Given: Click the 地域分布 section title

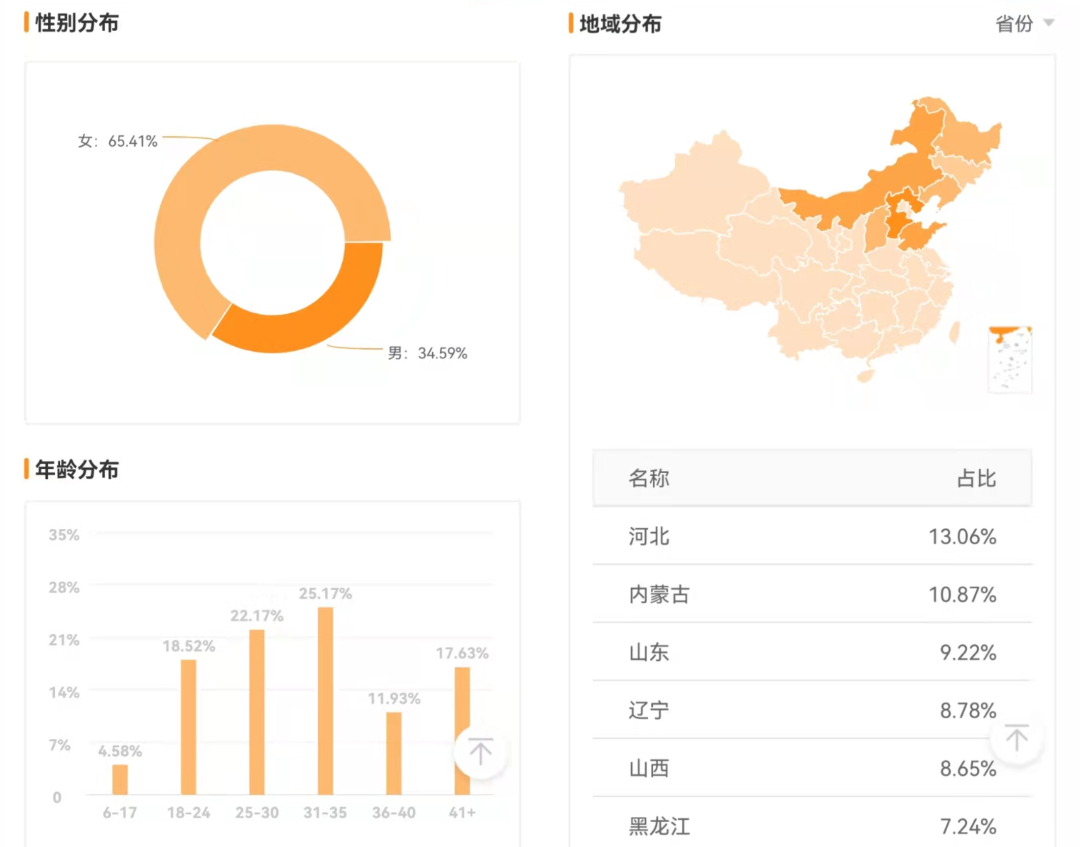Looking at the screenshot, I should pyautogui.click(x=619, y=22).
